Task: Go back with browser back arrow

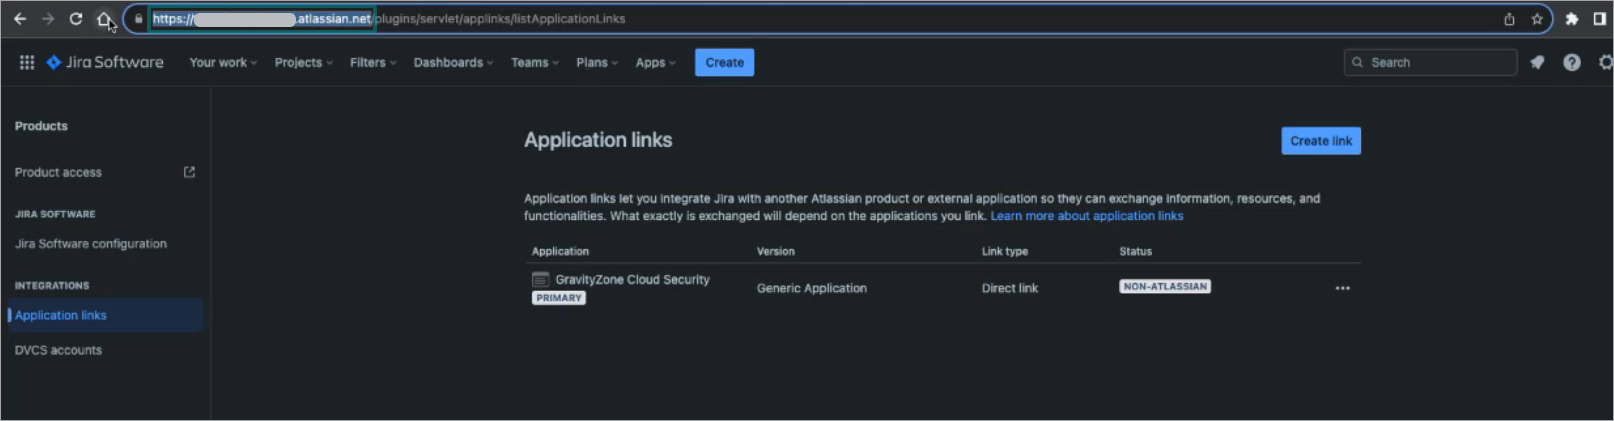Action: click(20, 19)
